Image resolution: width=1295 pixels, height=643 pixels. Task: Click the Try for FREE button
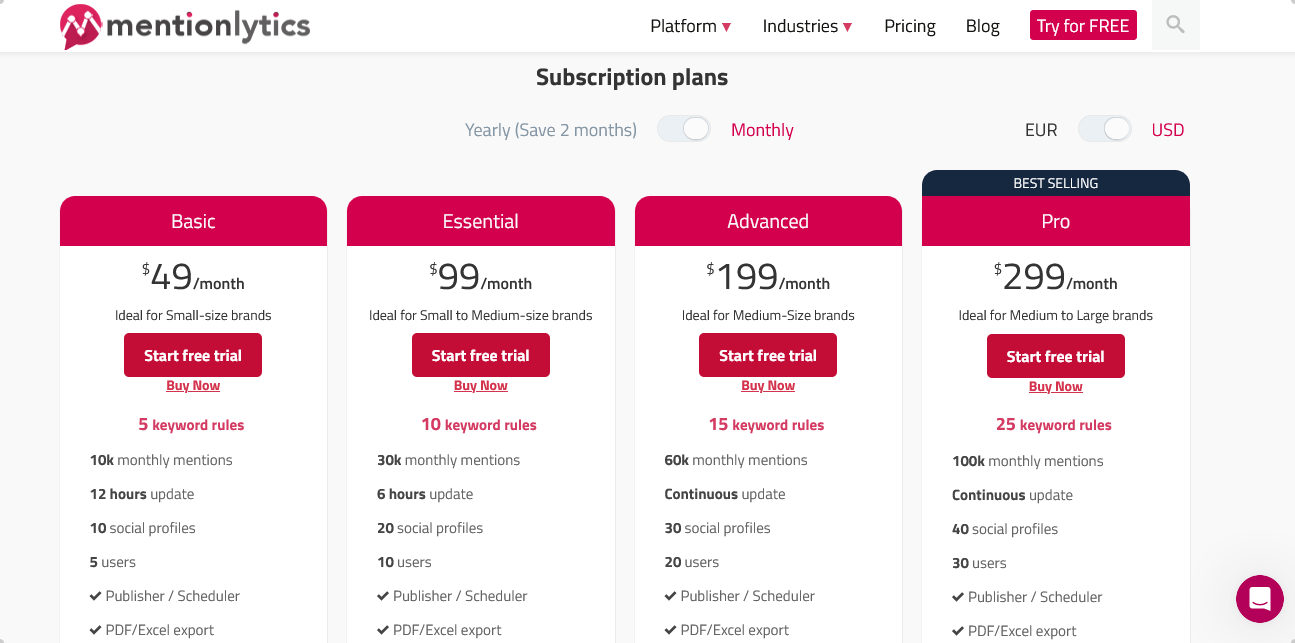coord(1083,26)
